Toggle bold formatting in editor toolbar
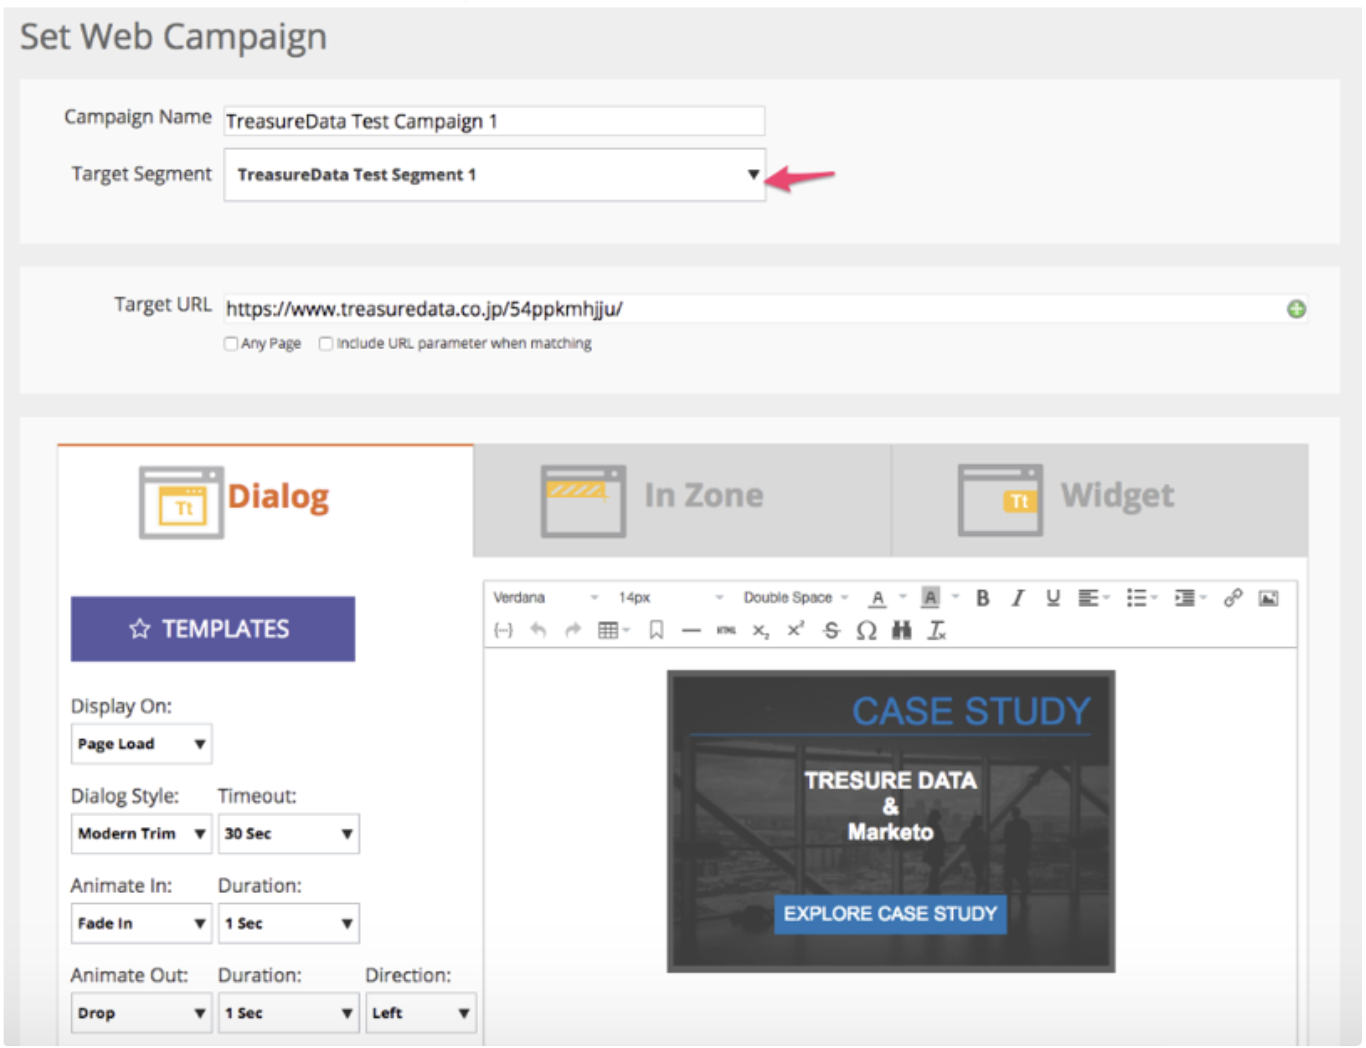The image size is (1366, 1048). click(x=982, y=598)
